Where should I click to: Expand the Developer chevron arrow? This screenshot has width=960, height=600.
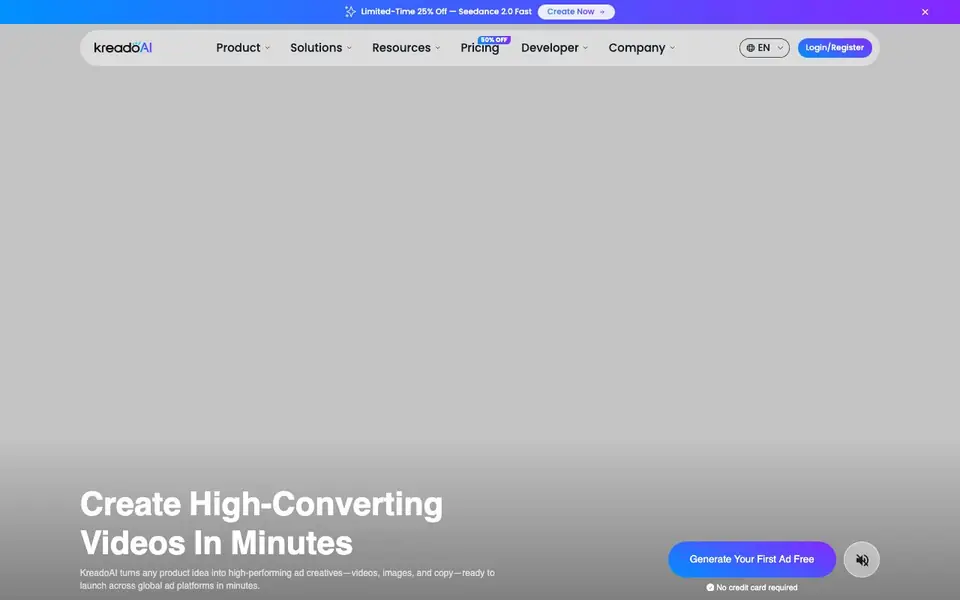585,48
